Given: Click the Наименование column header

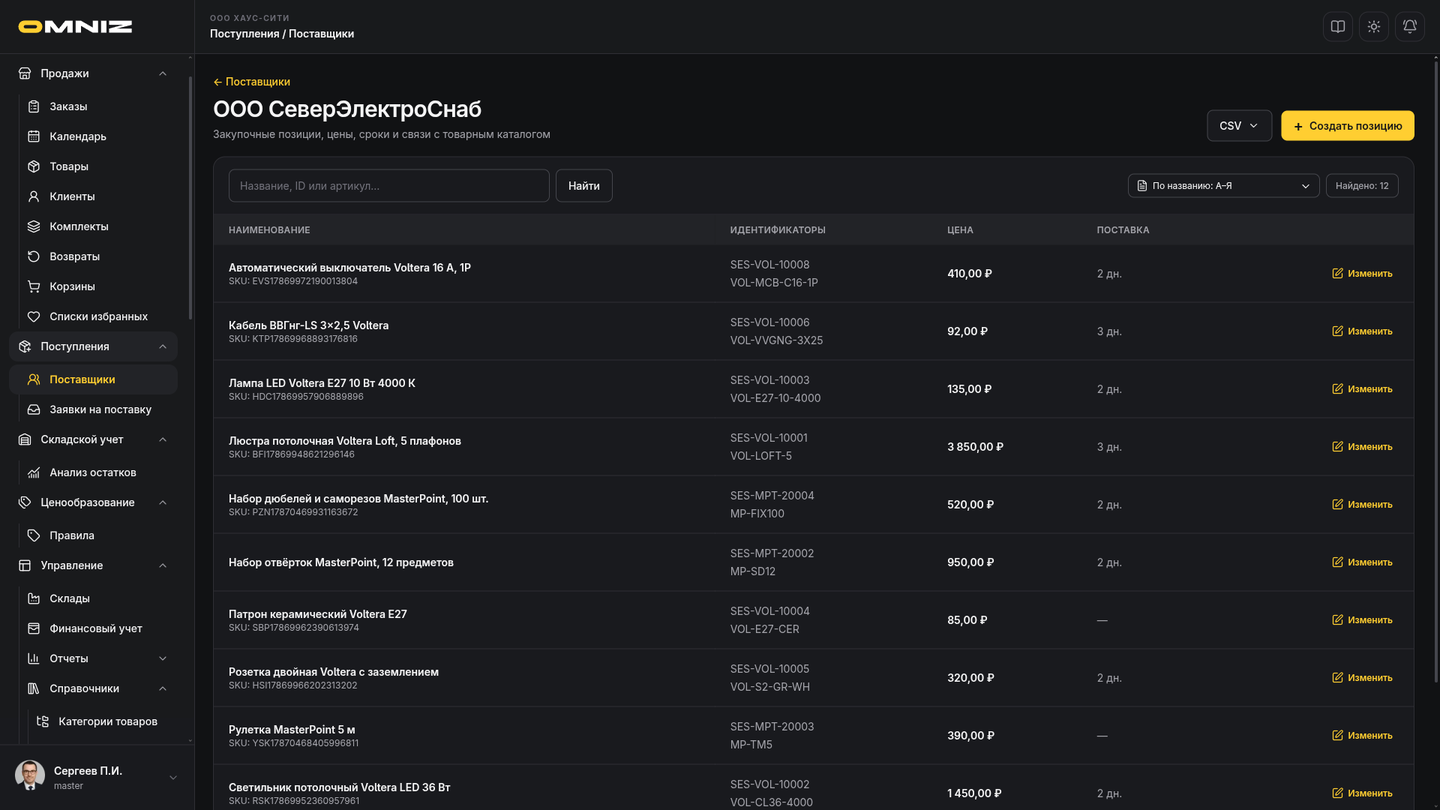Looking at the screenshot, I should tap(269, 230).
